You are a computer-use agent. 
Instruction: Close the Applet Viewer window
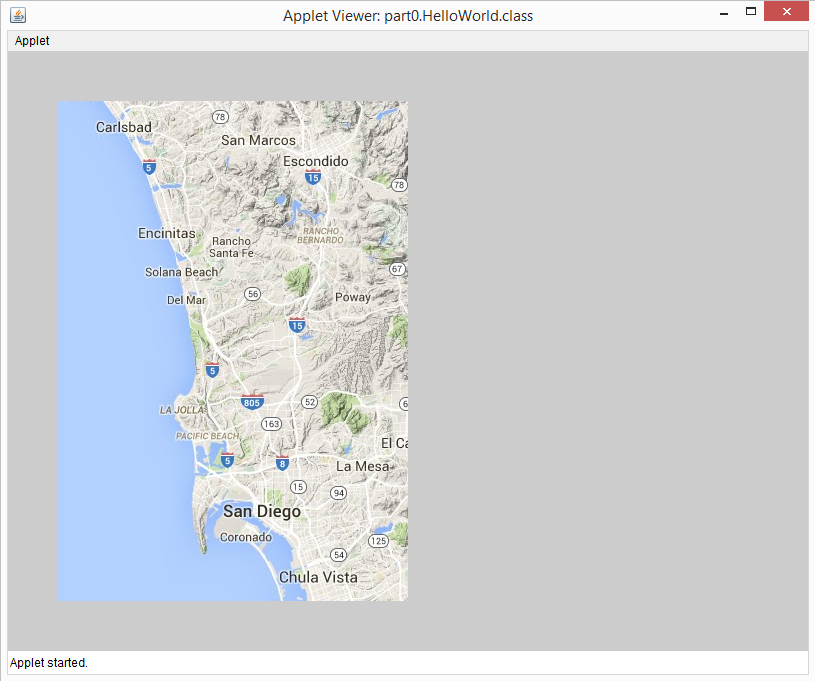[x=786, y=11]
